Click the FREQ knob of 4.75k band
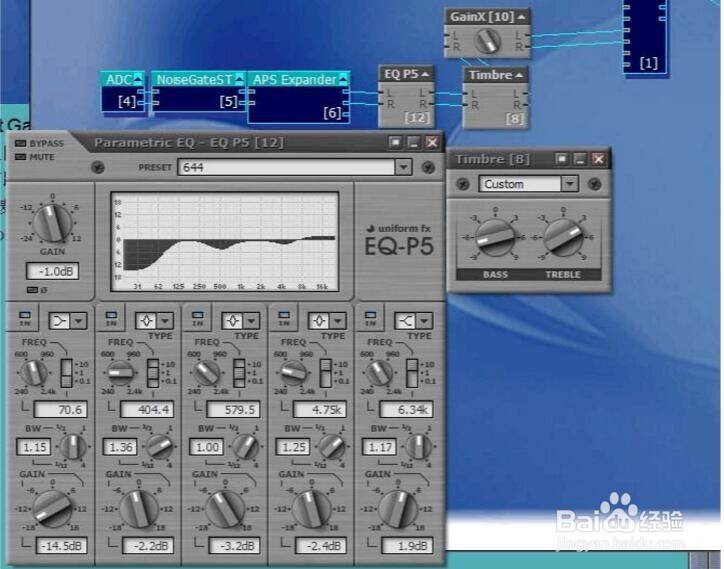The image size is (724, 569). [293, 372]
